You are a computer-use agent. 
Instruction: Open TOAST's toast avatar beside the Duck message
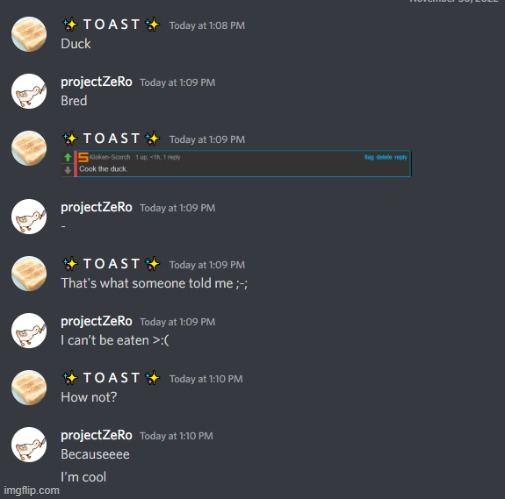[29, 34]
